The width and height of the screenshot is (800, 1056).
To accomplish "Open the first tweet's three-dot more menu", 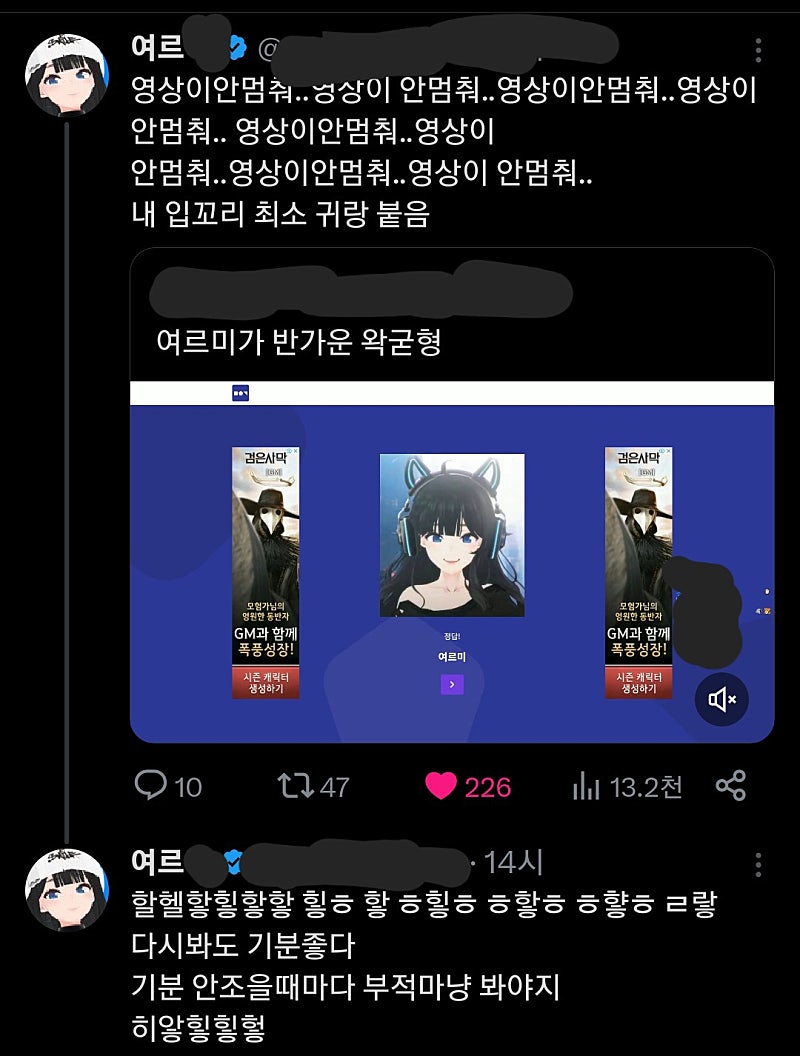I will (758, 51).
